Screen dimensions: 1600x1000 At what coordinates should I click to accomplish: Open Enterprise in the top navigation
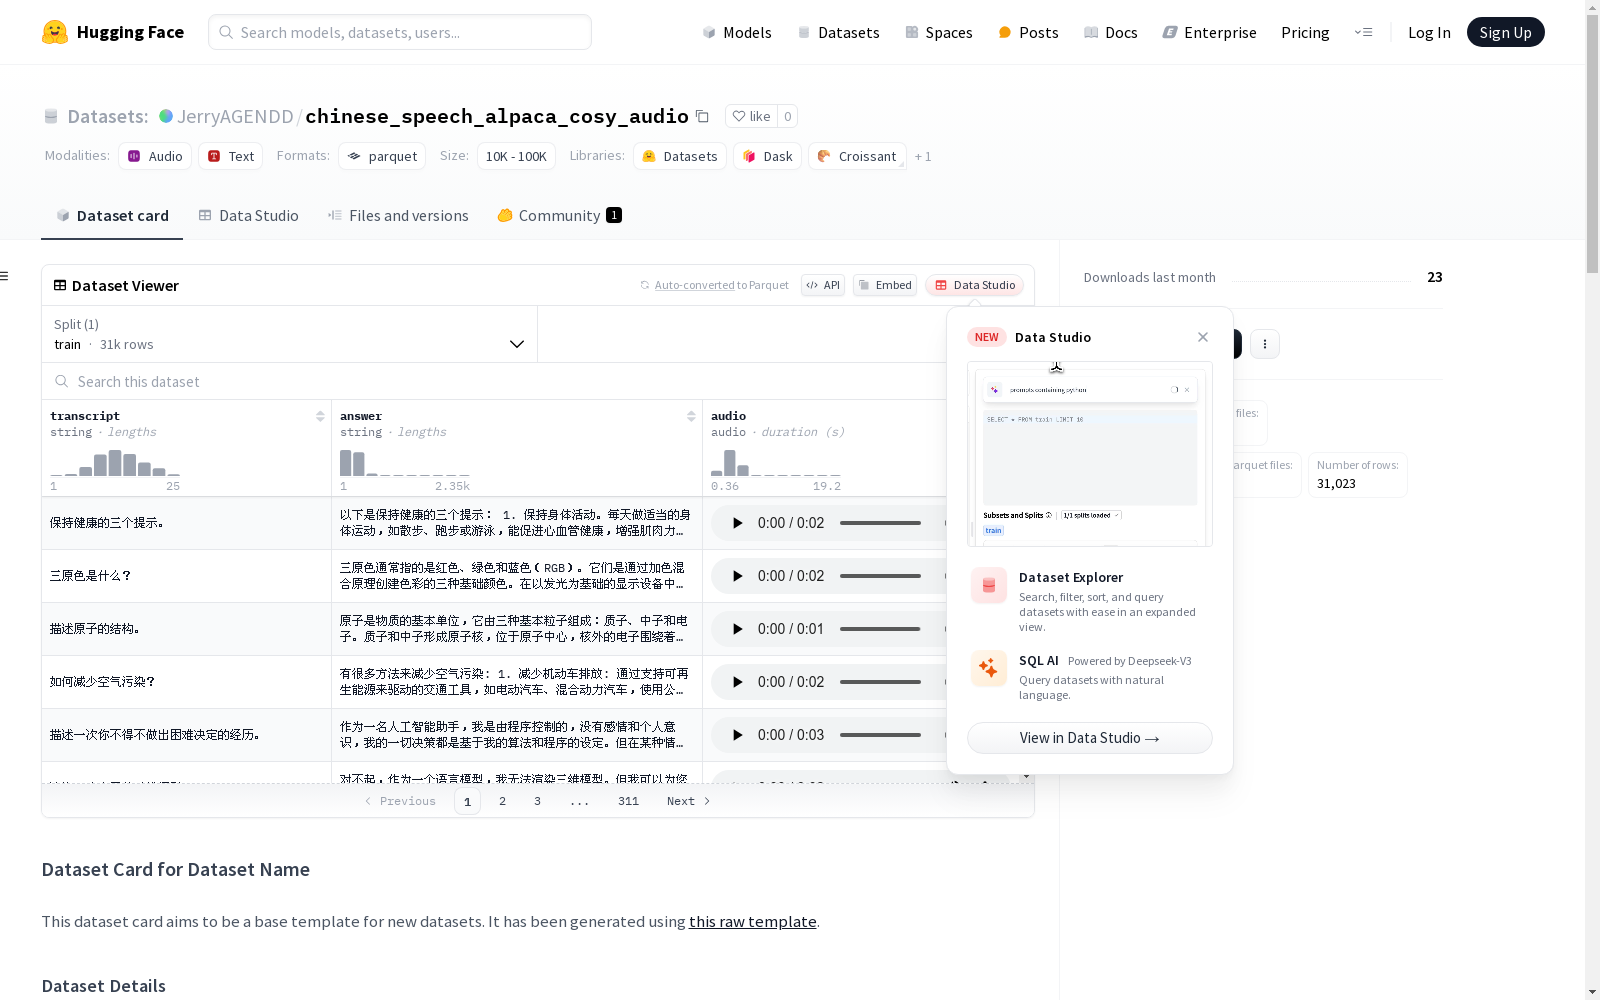coord(1209,32)
